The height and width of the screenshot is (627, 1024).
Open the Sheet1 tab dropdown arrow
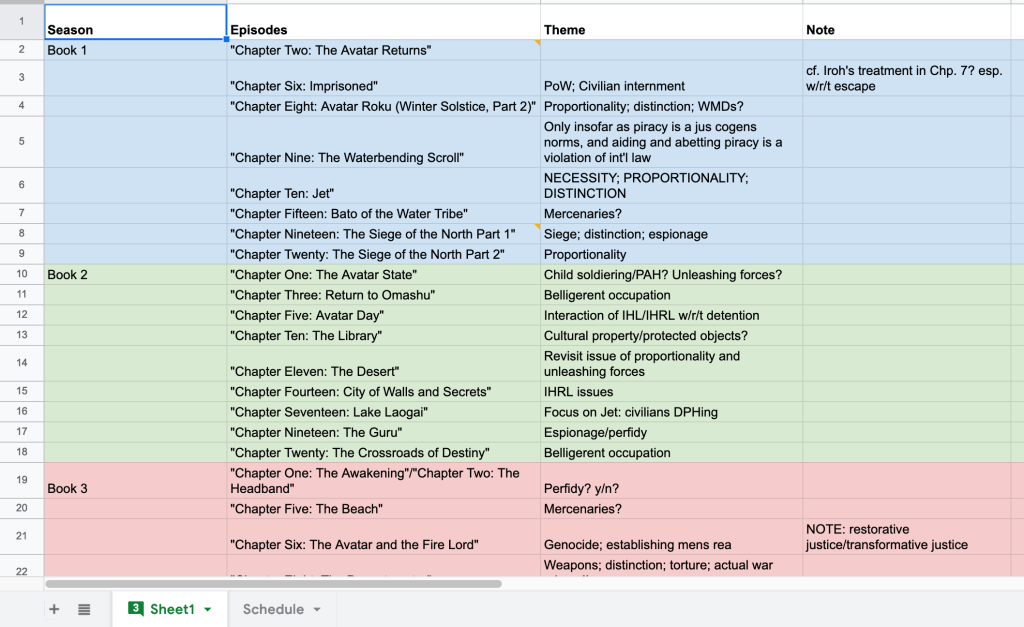point(208,609)
